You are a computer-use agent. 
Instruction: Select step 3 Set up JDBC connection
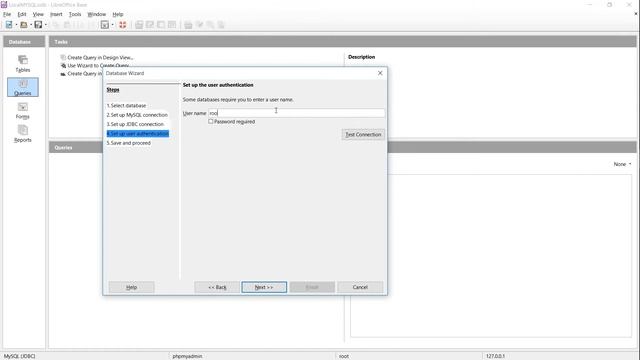(x=135, y=124)
